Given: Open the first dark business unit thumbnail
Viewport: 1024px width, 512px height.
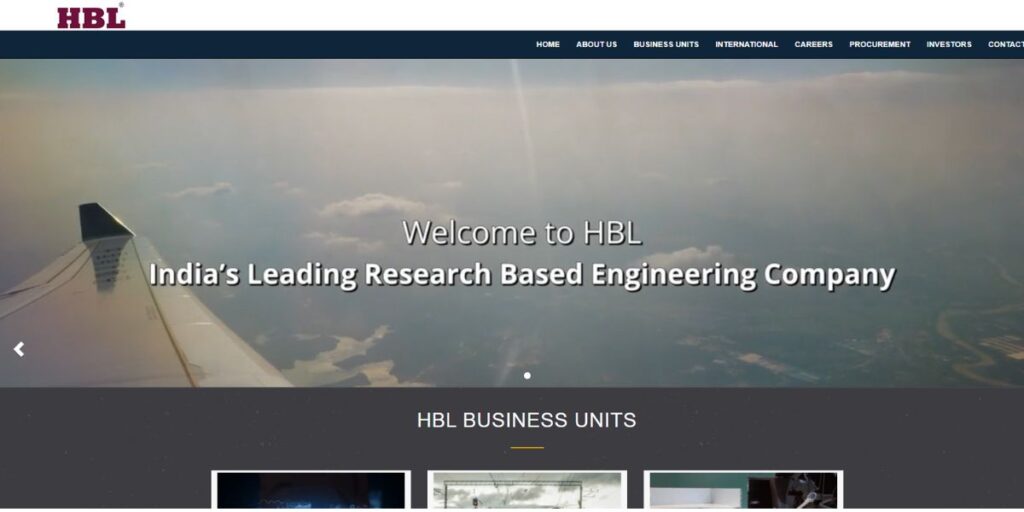Looking at the screenshot, I should click(311, 490).
